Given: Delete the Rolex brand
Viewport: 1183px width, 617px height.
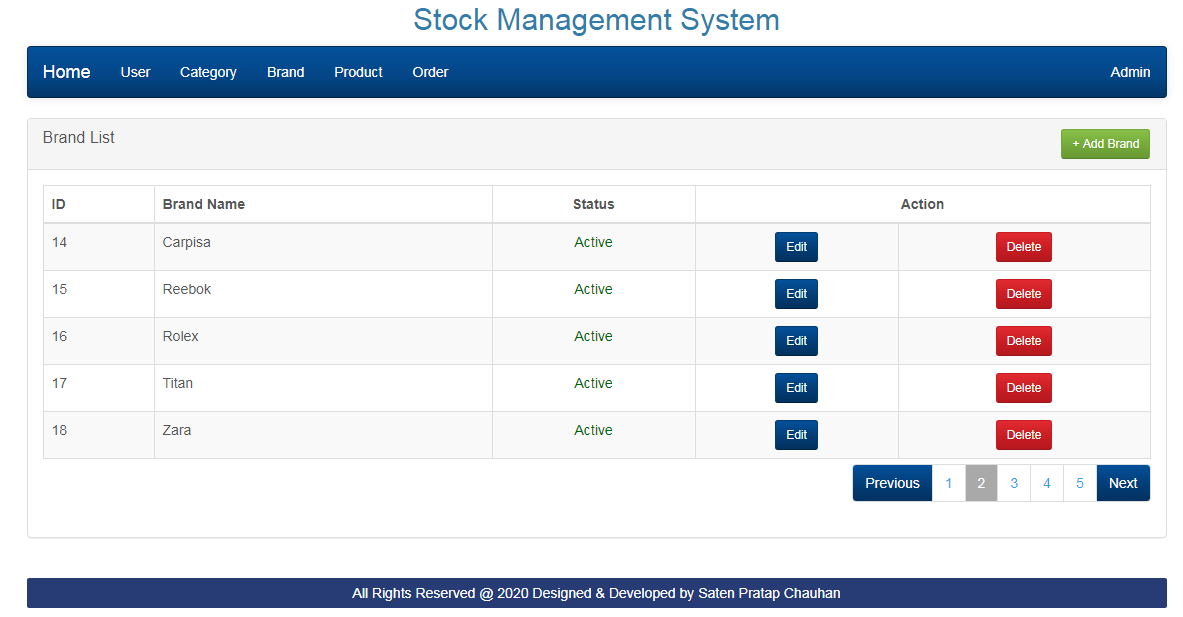Looking at the screenshot, I should (x=1024, y=341).
